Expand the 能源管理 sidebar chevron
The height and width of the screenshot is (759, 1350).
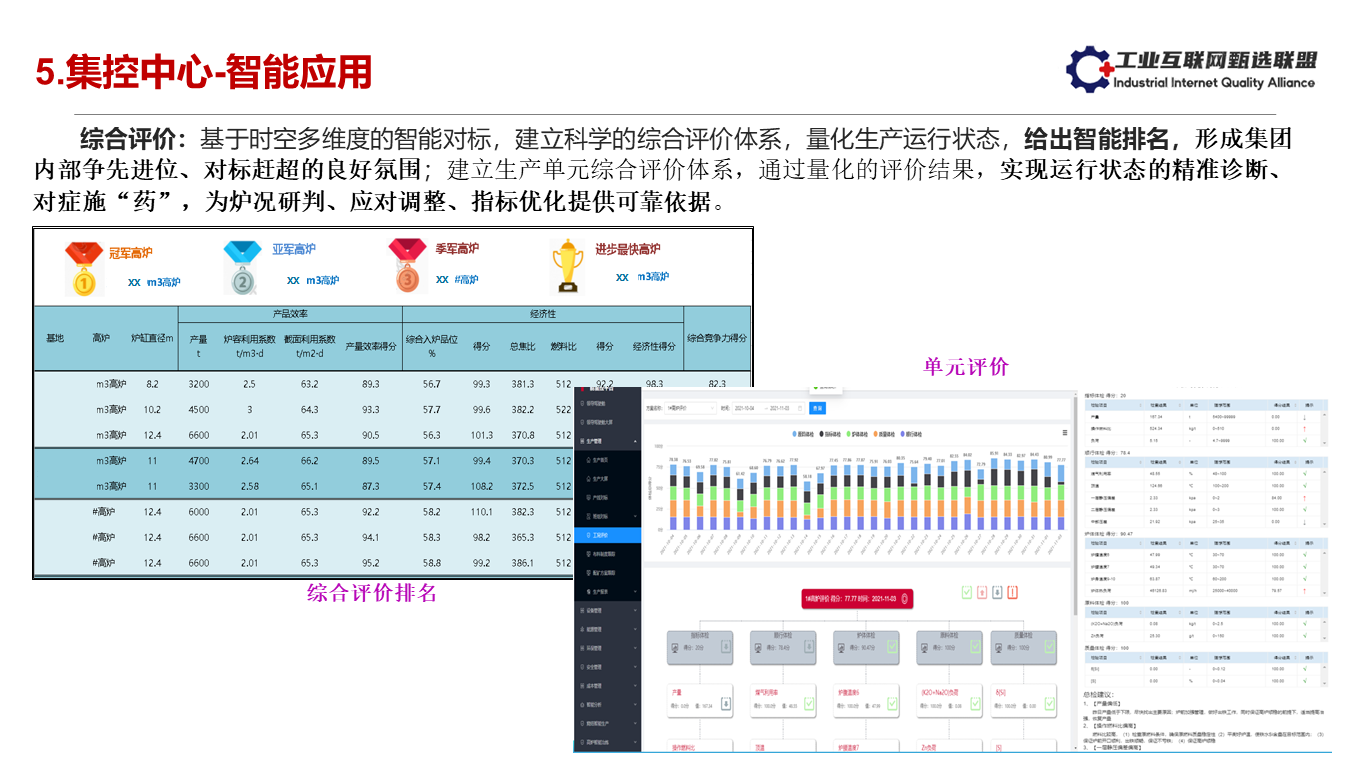(635, 629)
